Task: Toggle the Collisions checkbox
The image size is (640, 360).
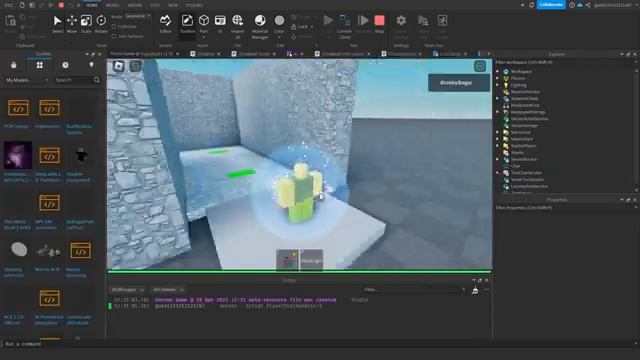Action: pyautogui.click(x=114, y=27)
